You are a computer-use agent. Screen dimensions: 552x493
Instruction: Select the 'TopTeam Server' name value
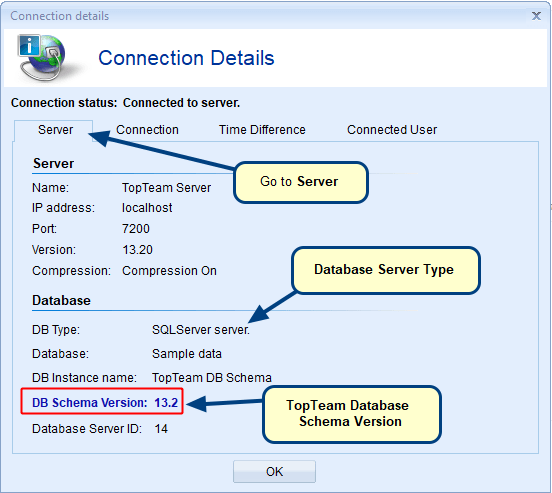(167, 188)
